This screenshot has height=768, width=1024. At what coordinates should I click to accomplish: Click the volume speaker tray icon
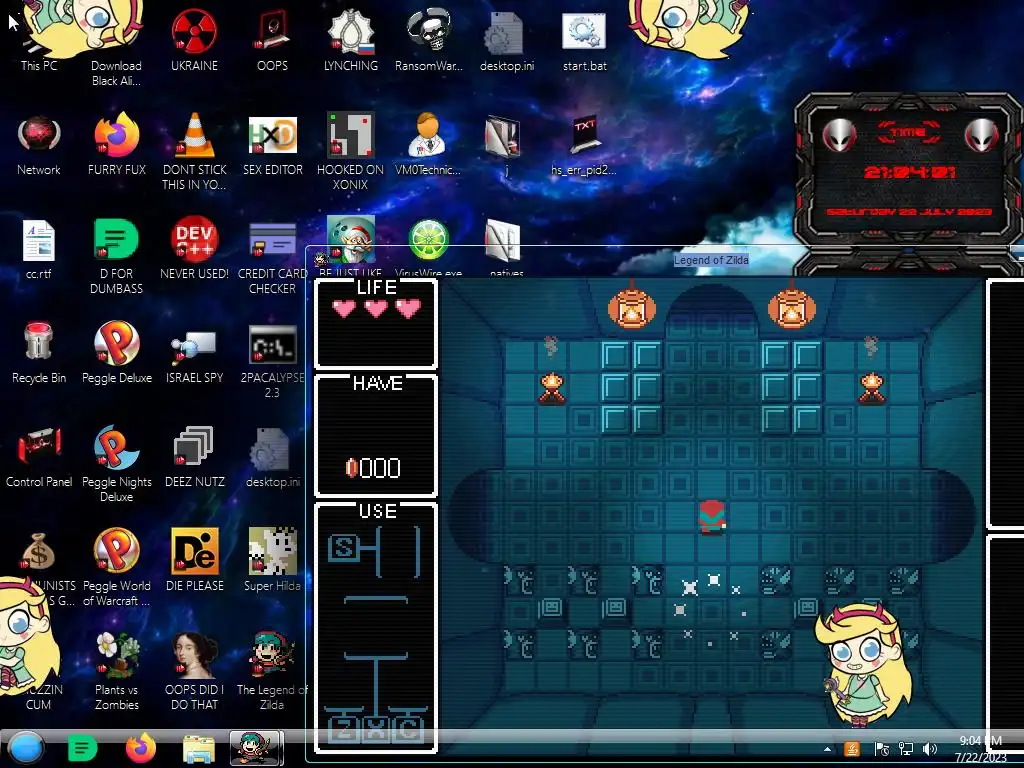tap(930, 749)
